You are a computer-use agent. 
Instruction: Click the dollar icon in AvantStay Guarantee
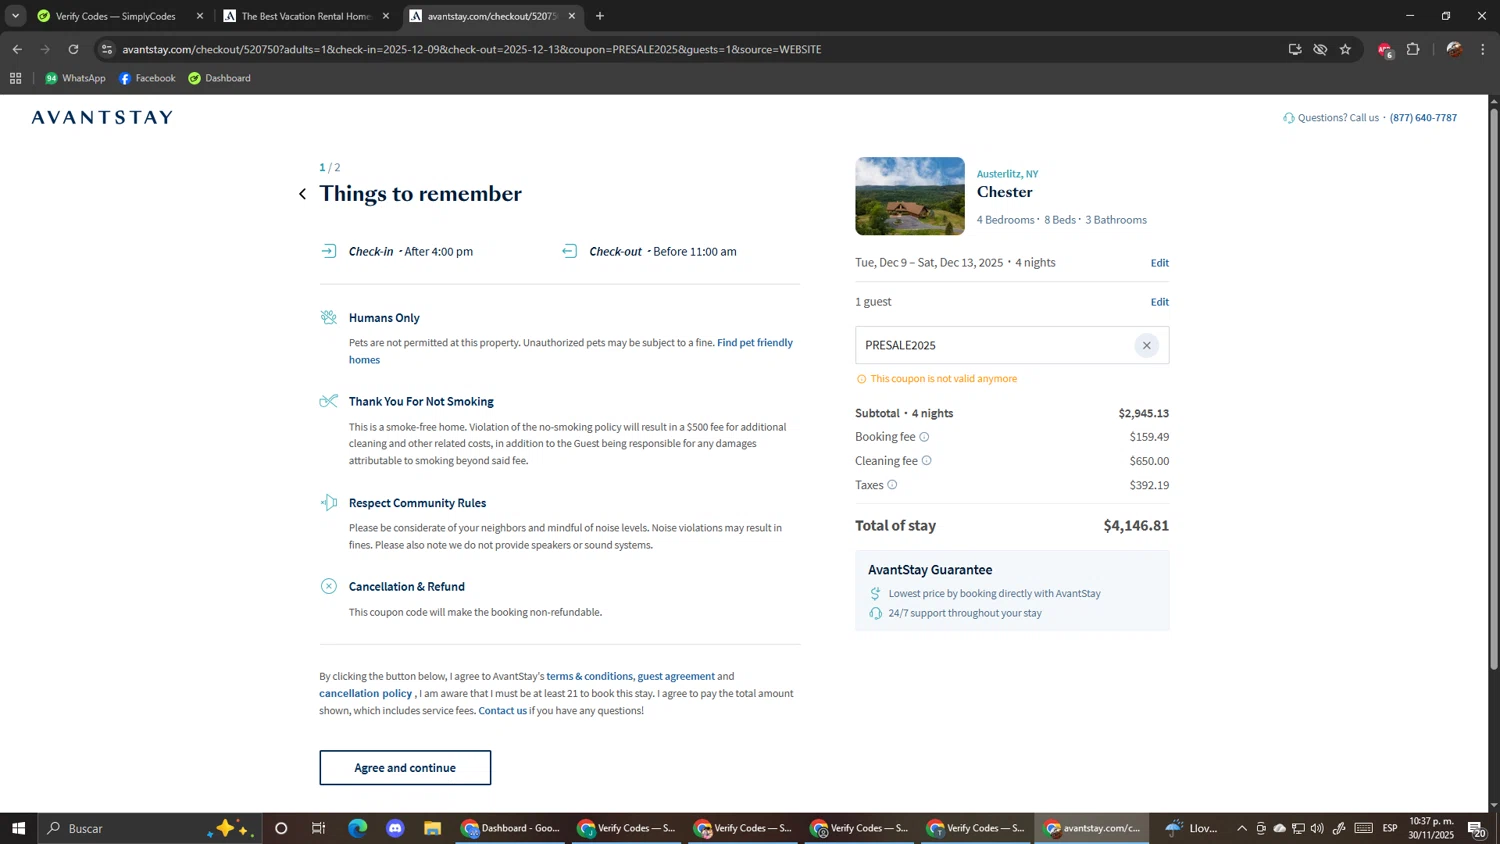coord(875,594)
